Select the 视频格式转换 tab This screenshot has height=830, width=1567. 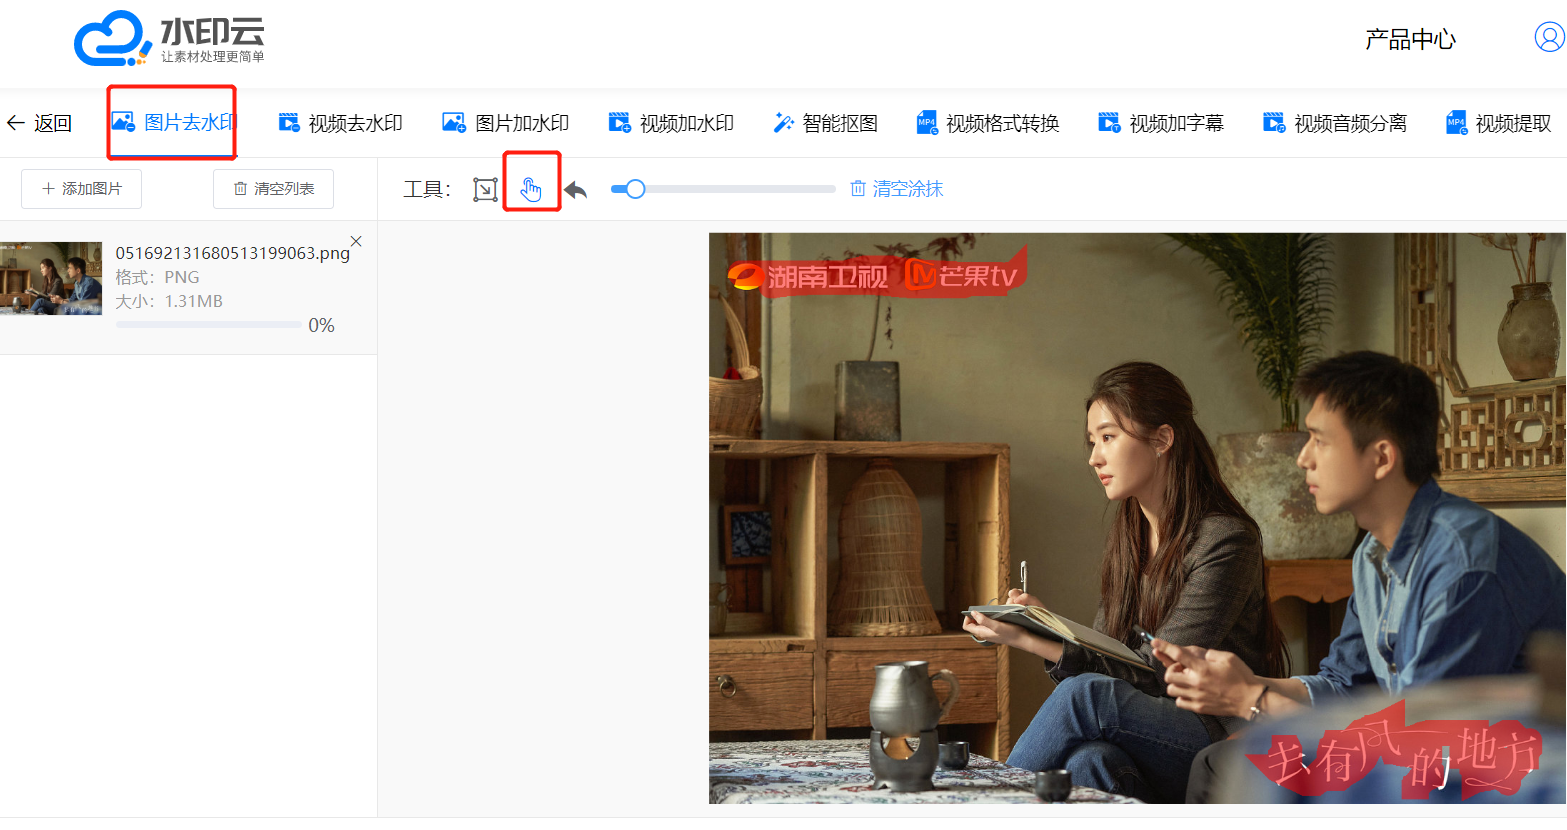coord(988,123)
